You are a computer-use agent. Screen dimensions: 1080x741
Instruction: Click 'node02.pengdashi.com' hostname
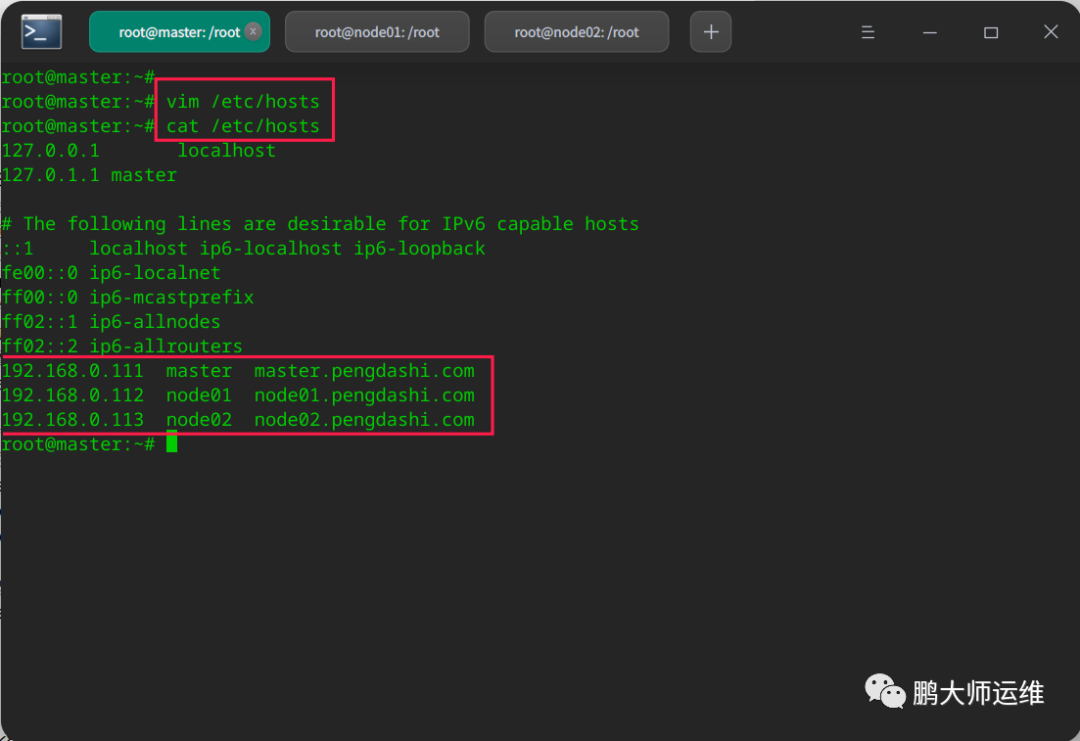(x=364, y=419)
